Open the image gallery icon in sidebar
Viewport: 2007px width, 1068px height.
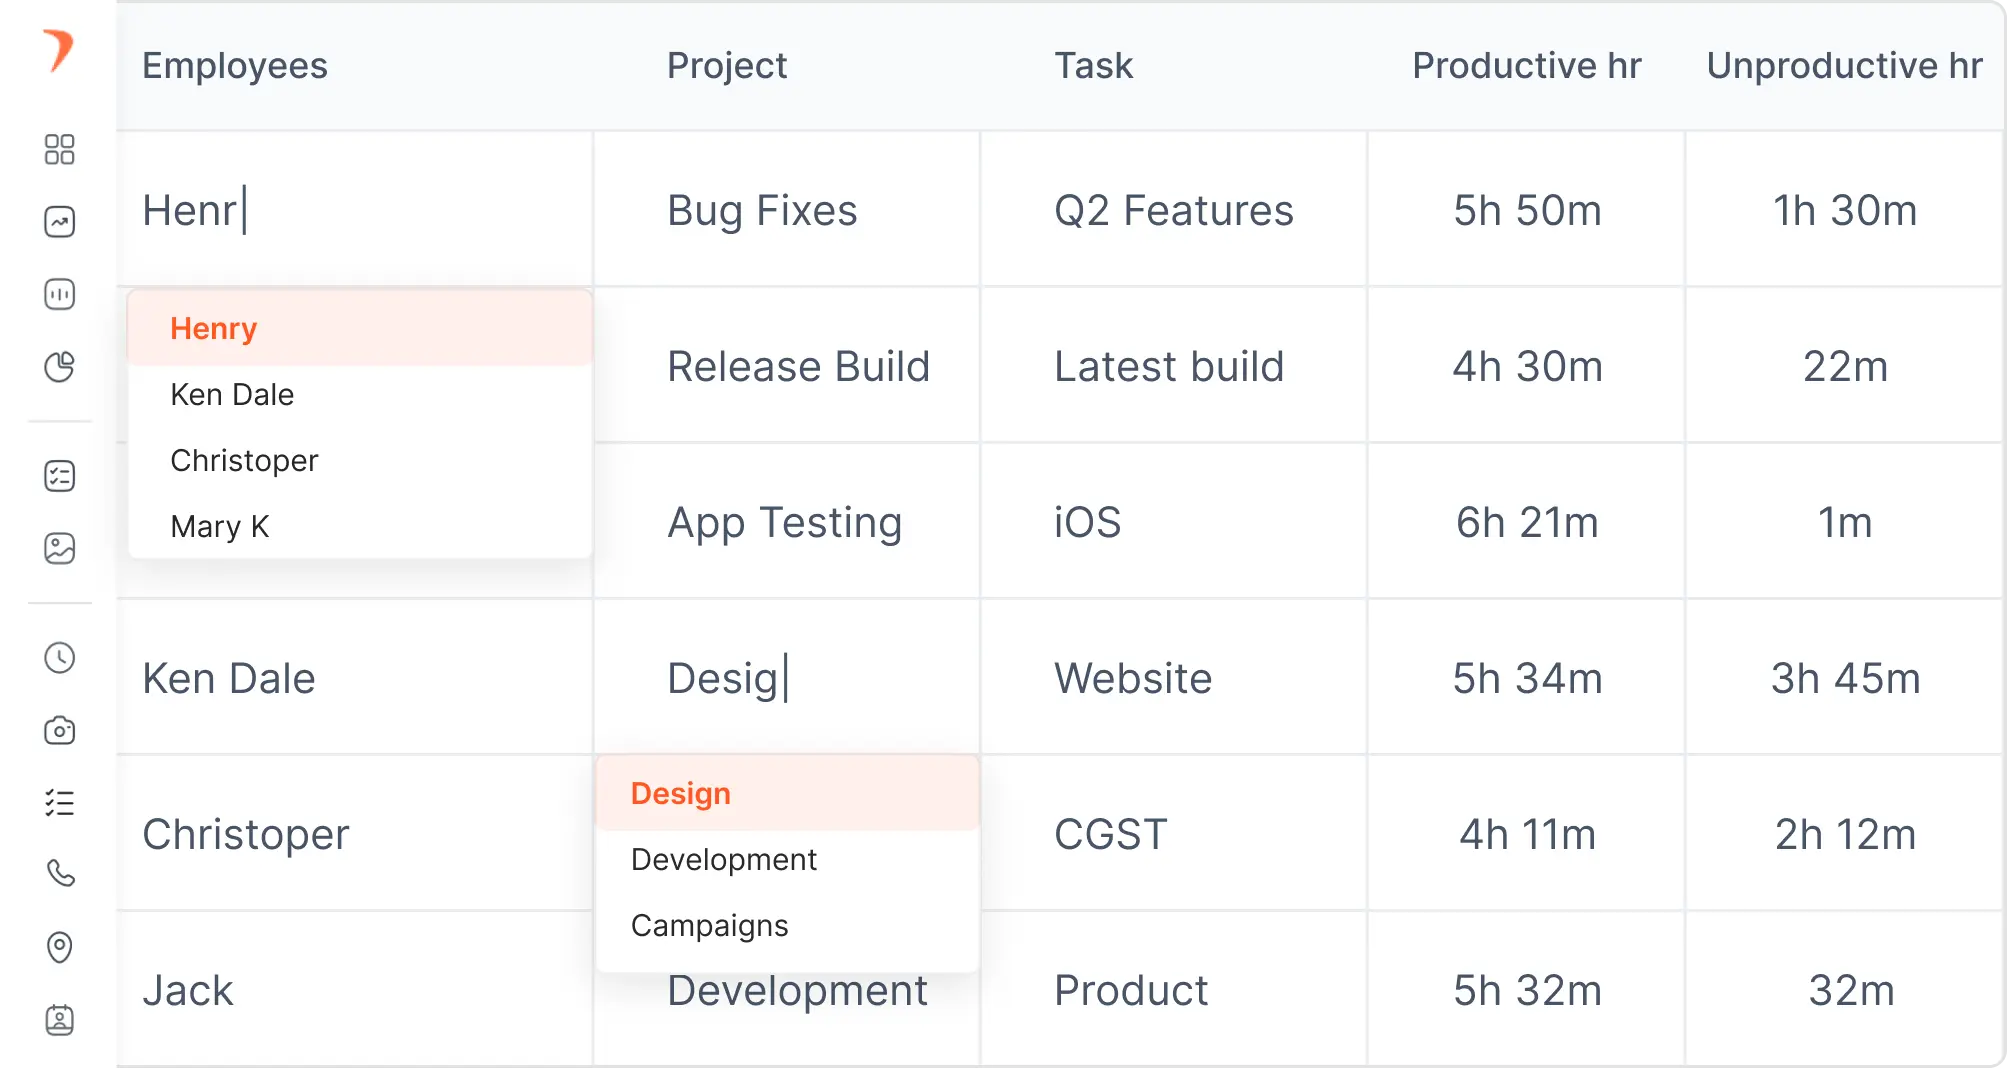(x=60, y=548)
